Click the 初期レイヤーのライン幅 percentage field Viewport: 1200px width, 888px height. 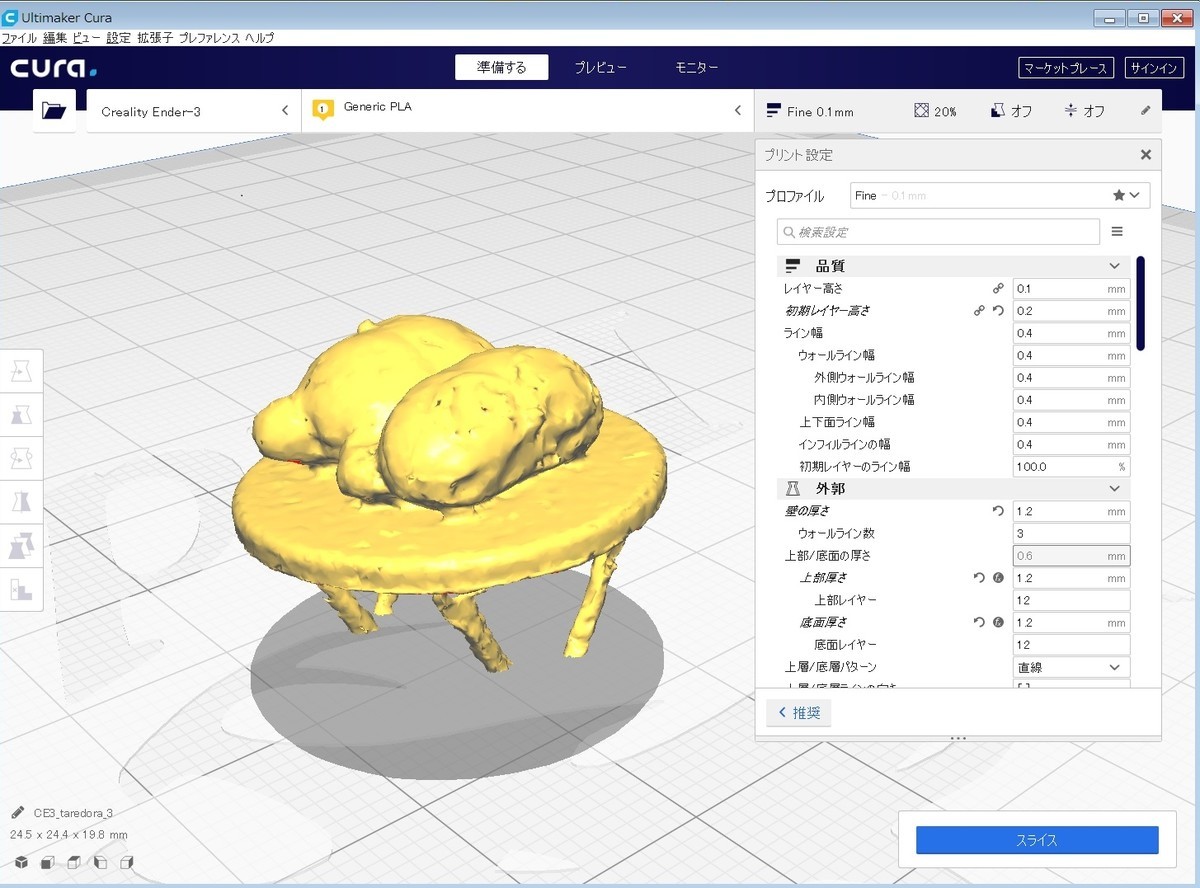(x=1071, y=466)
